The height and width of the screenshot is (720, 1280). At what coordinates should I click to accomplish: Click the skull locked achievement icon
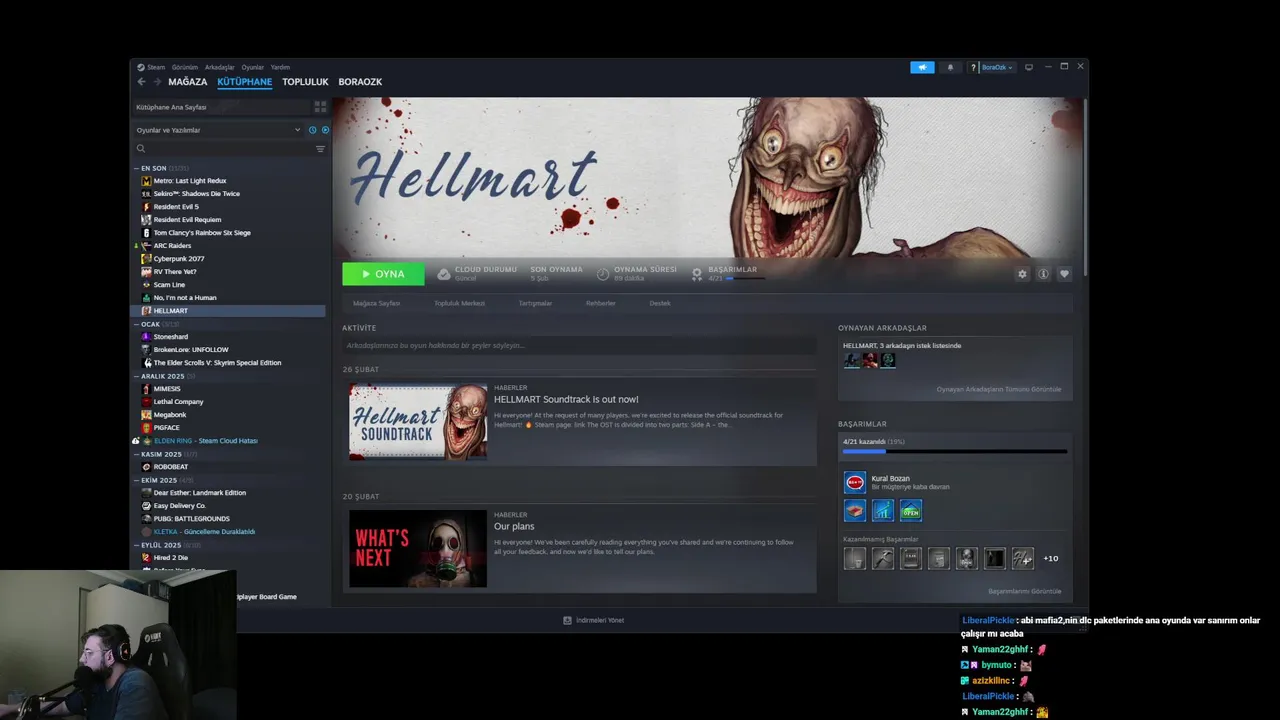click(967, 558)
